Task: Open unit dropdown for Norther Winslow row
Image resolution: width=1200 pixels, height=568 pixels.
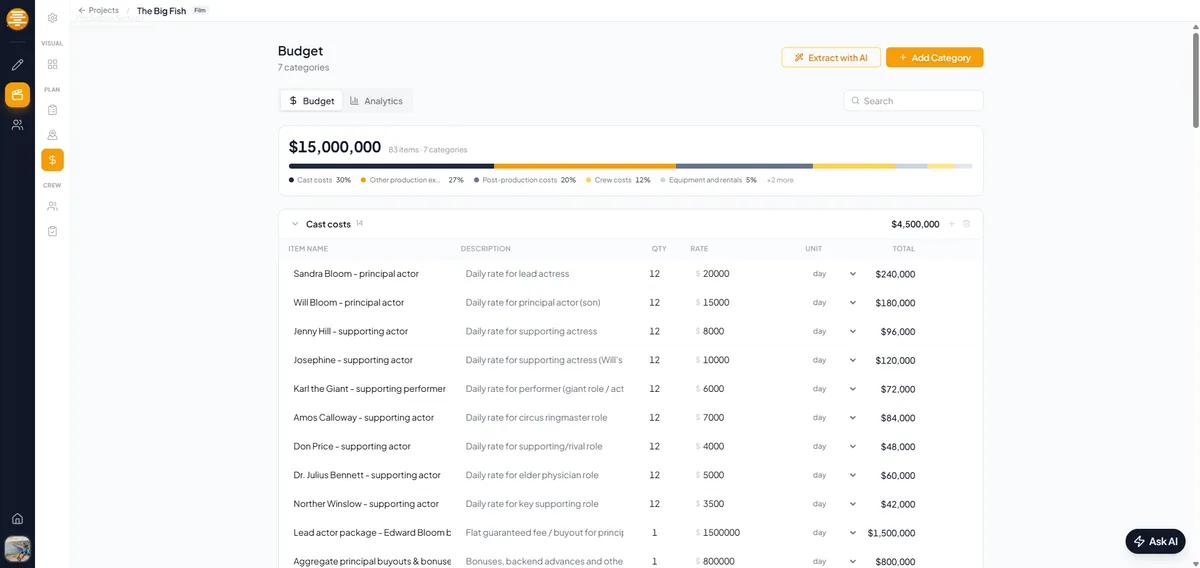Action: coord(834,504)
